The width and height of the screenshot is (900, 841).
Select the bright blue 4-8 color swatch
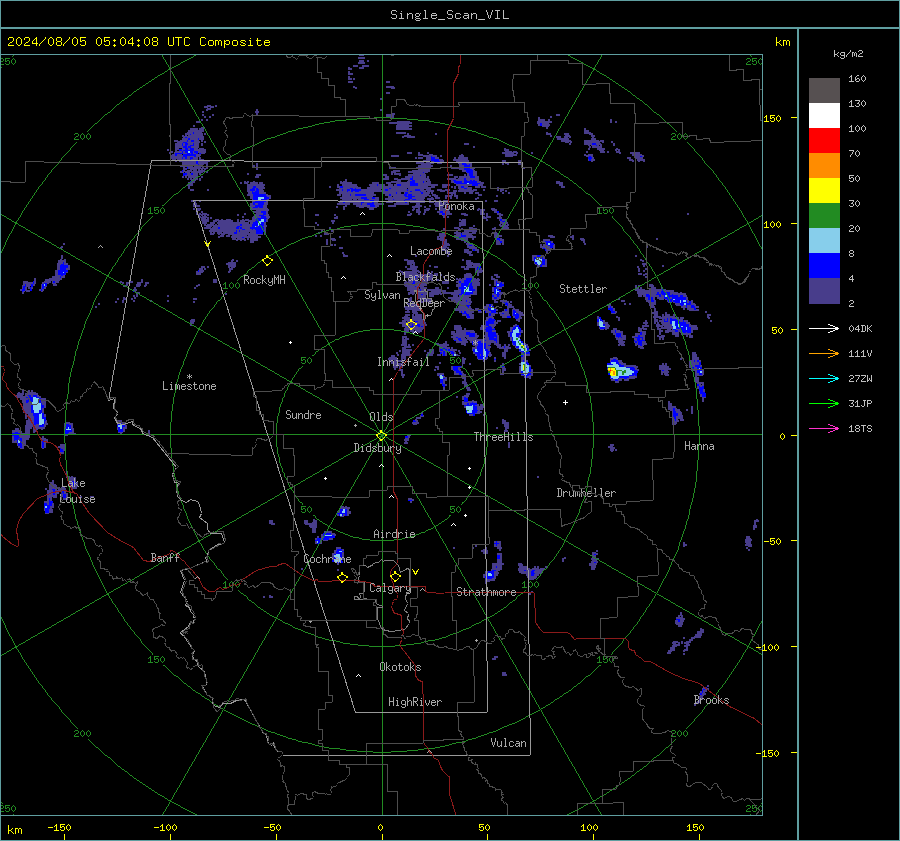coord(824,266)
